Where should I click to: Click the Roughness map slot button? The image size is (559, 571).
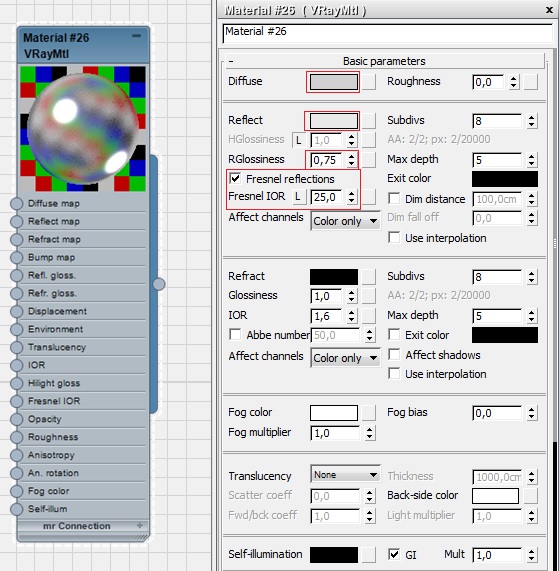pyautogui.click(x=531, y=82)
